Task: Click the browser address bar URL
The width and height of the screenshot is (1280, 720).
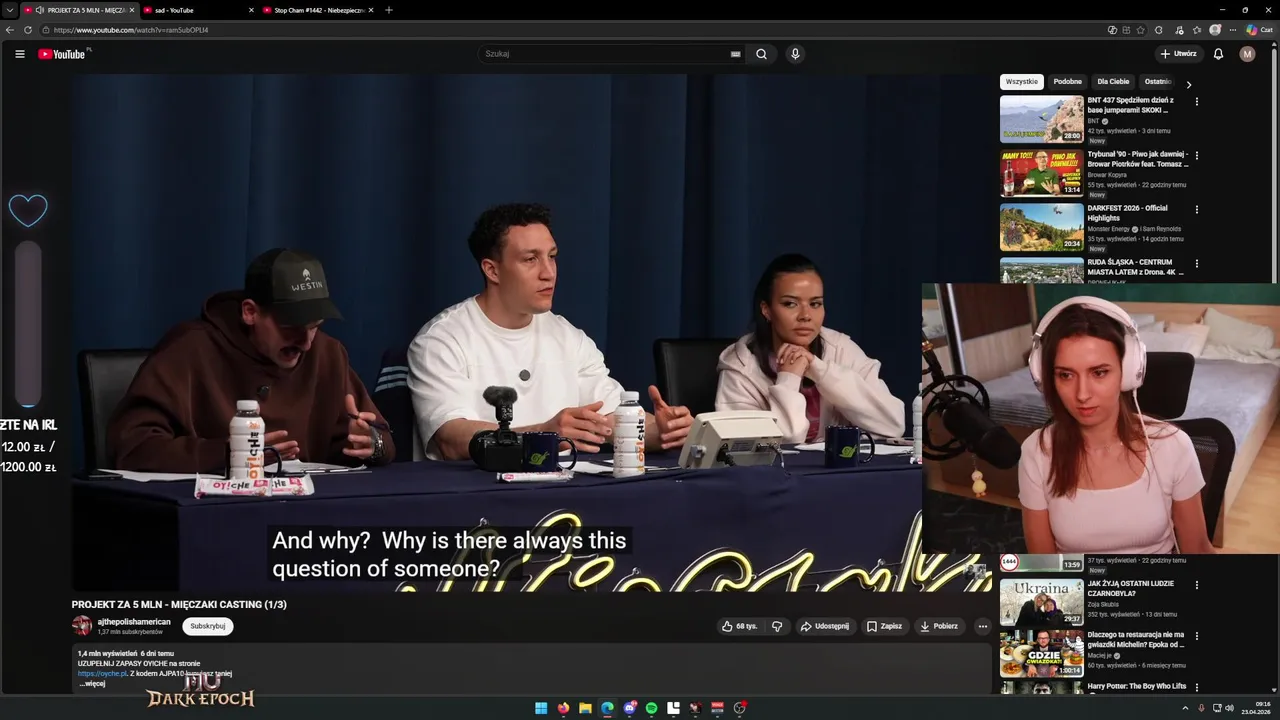Action: click(131, 30)
